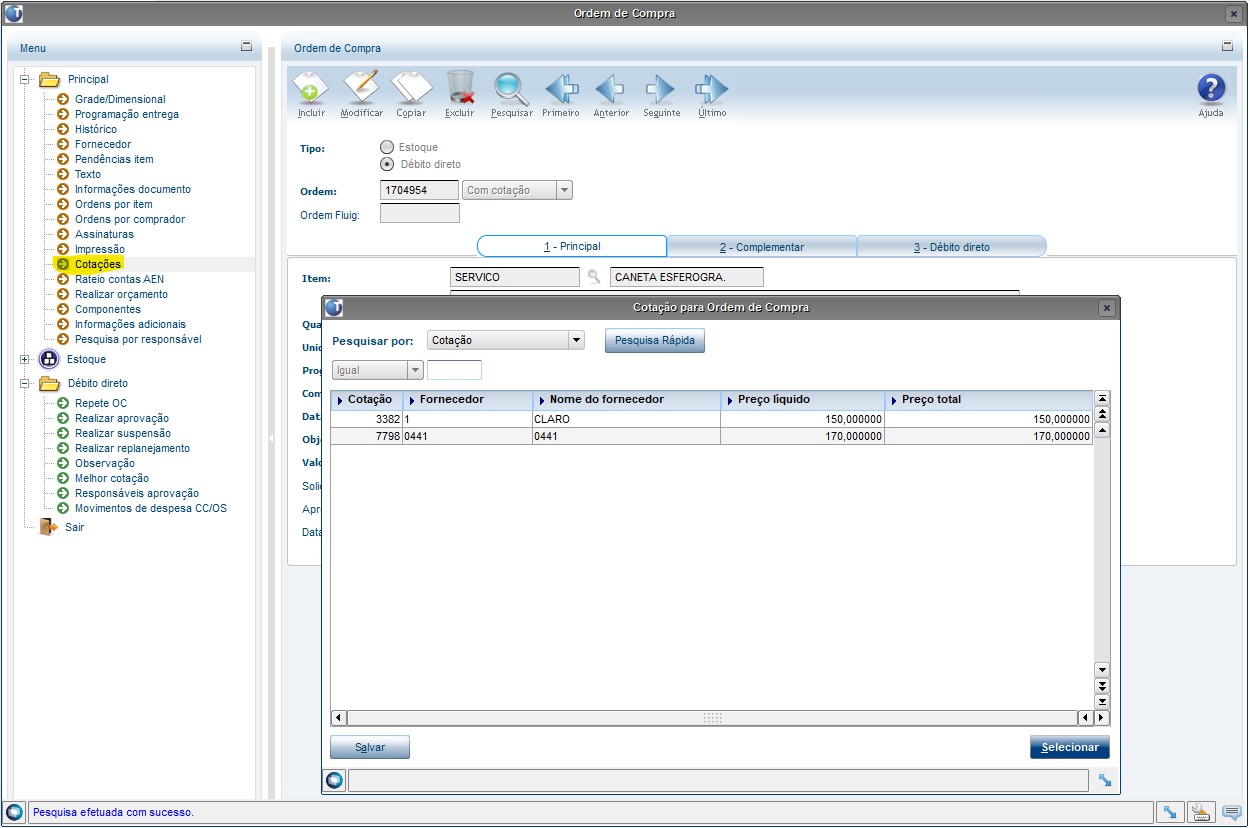
Task: Click the Estoque module icon
Action: coord(49,359)
